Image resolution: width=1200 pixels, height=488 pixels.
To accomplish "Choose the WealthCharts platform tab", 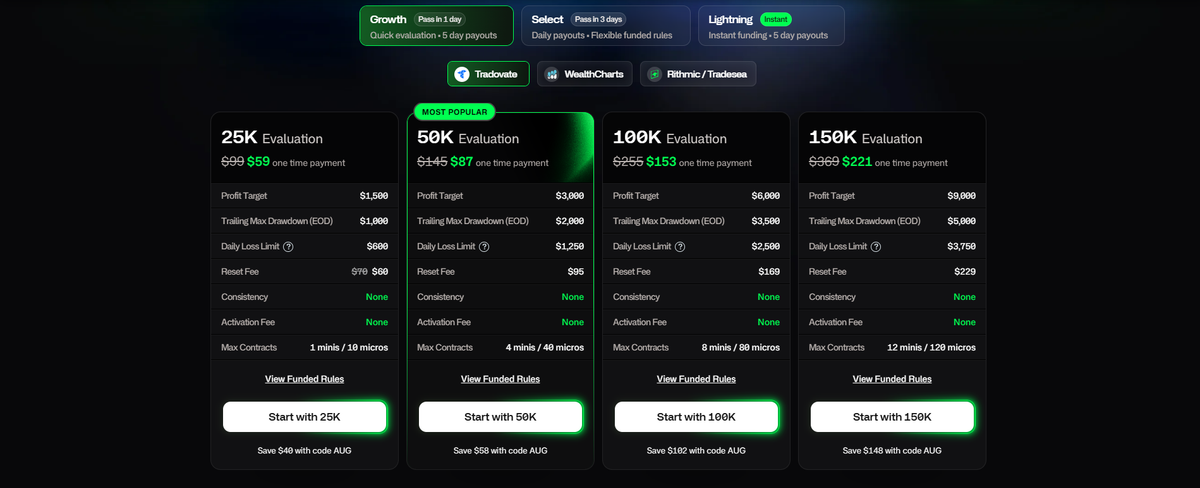I will click(x=585, y=74).
